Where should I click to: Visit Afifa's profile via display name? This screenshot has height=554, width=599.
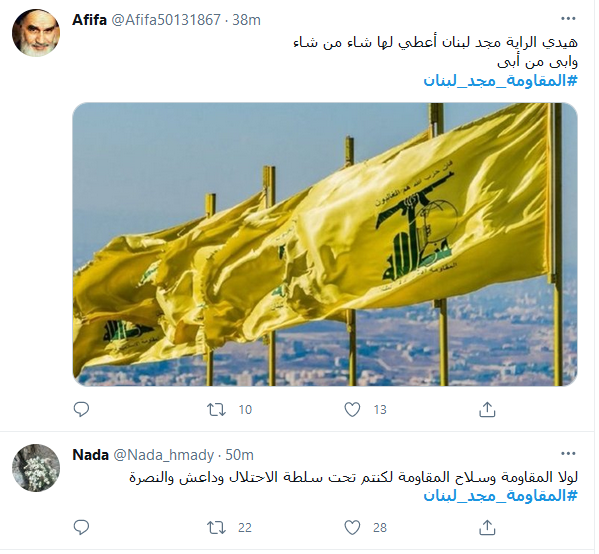pos(89,19)
